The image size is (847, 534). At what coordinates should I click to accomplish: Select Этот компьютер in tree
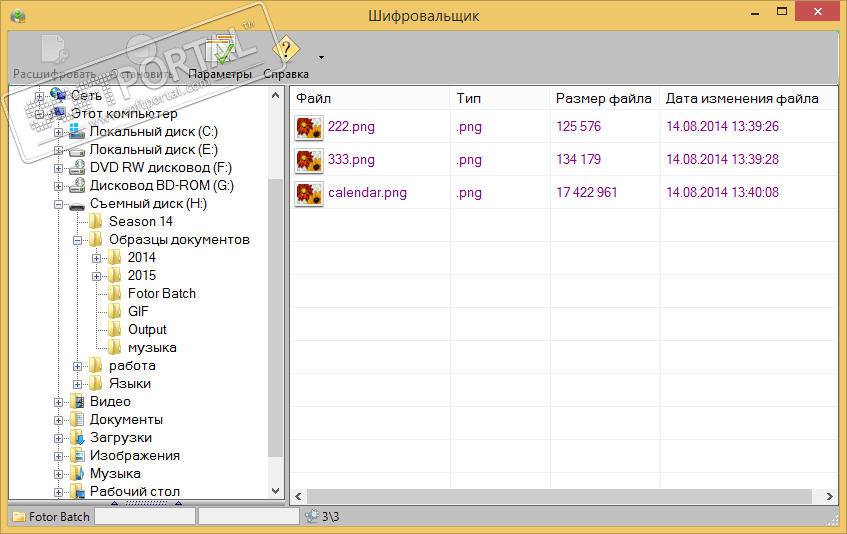point(124,113)
